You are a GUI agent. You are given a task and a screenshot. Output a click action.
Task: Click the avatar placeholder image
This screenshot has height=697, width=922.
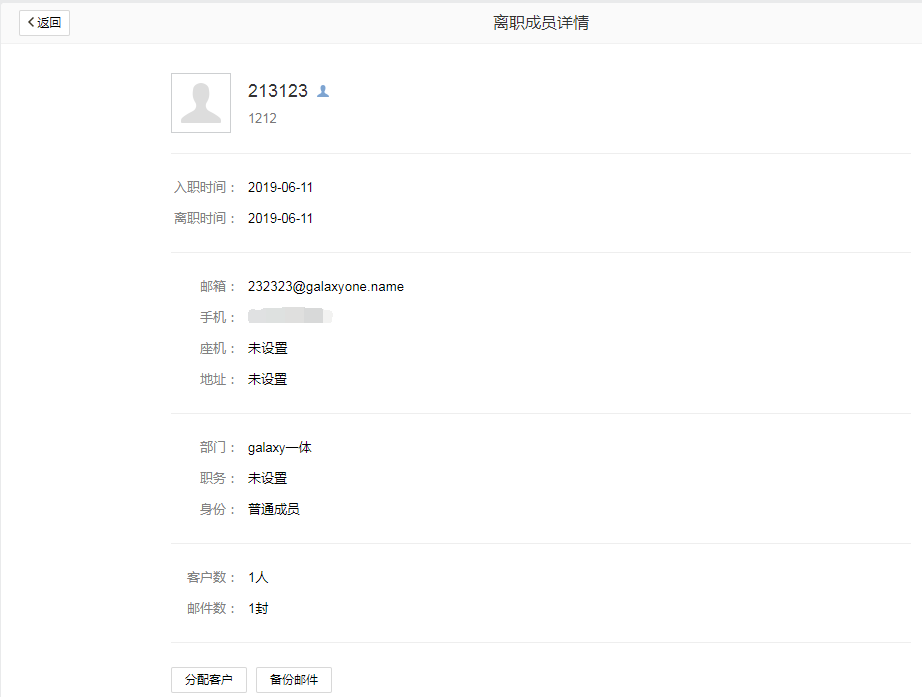[200, 102]
